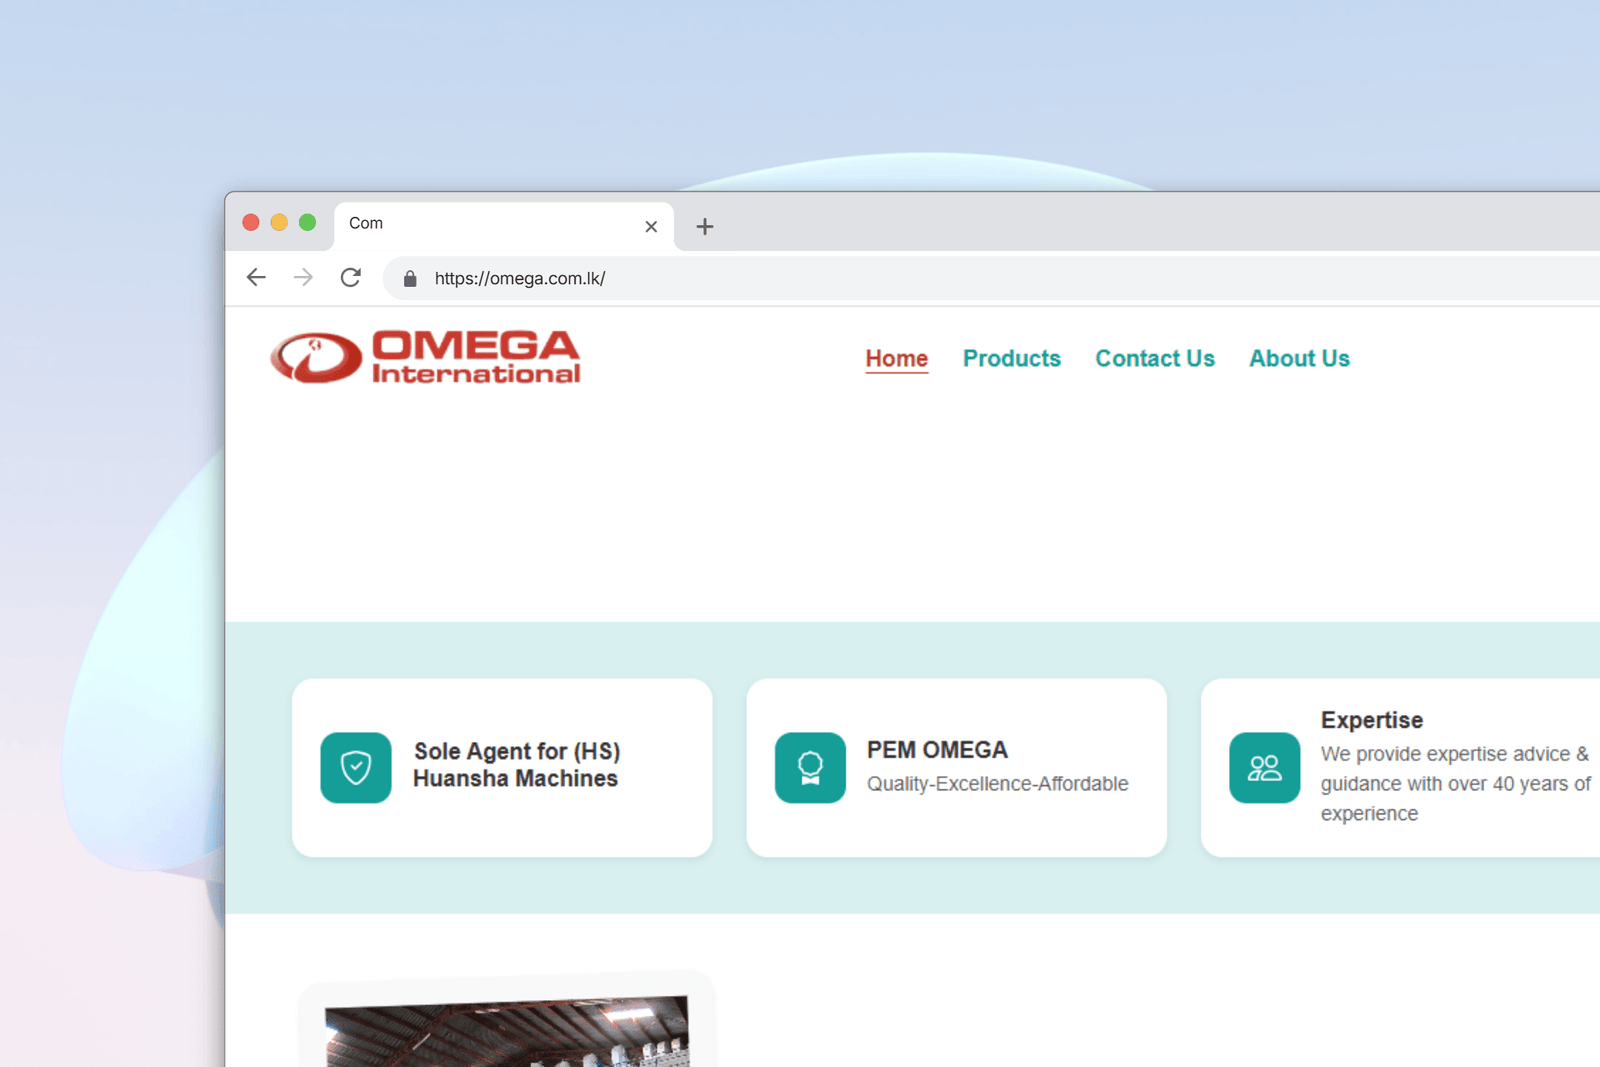Click the green maximize window button
The width and height of the screenshot is (1600, 1067).
pos(308,222)
